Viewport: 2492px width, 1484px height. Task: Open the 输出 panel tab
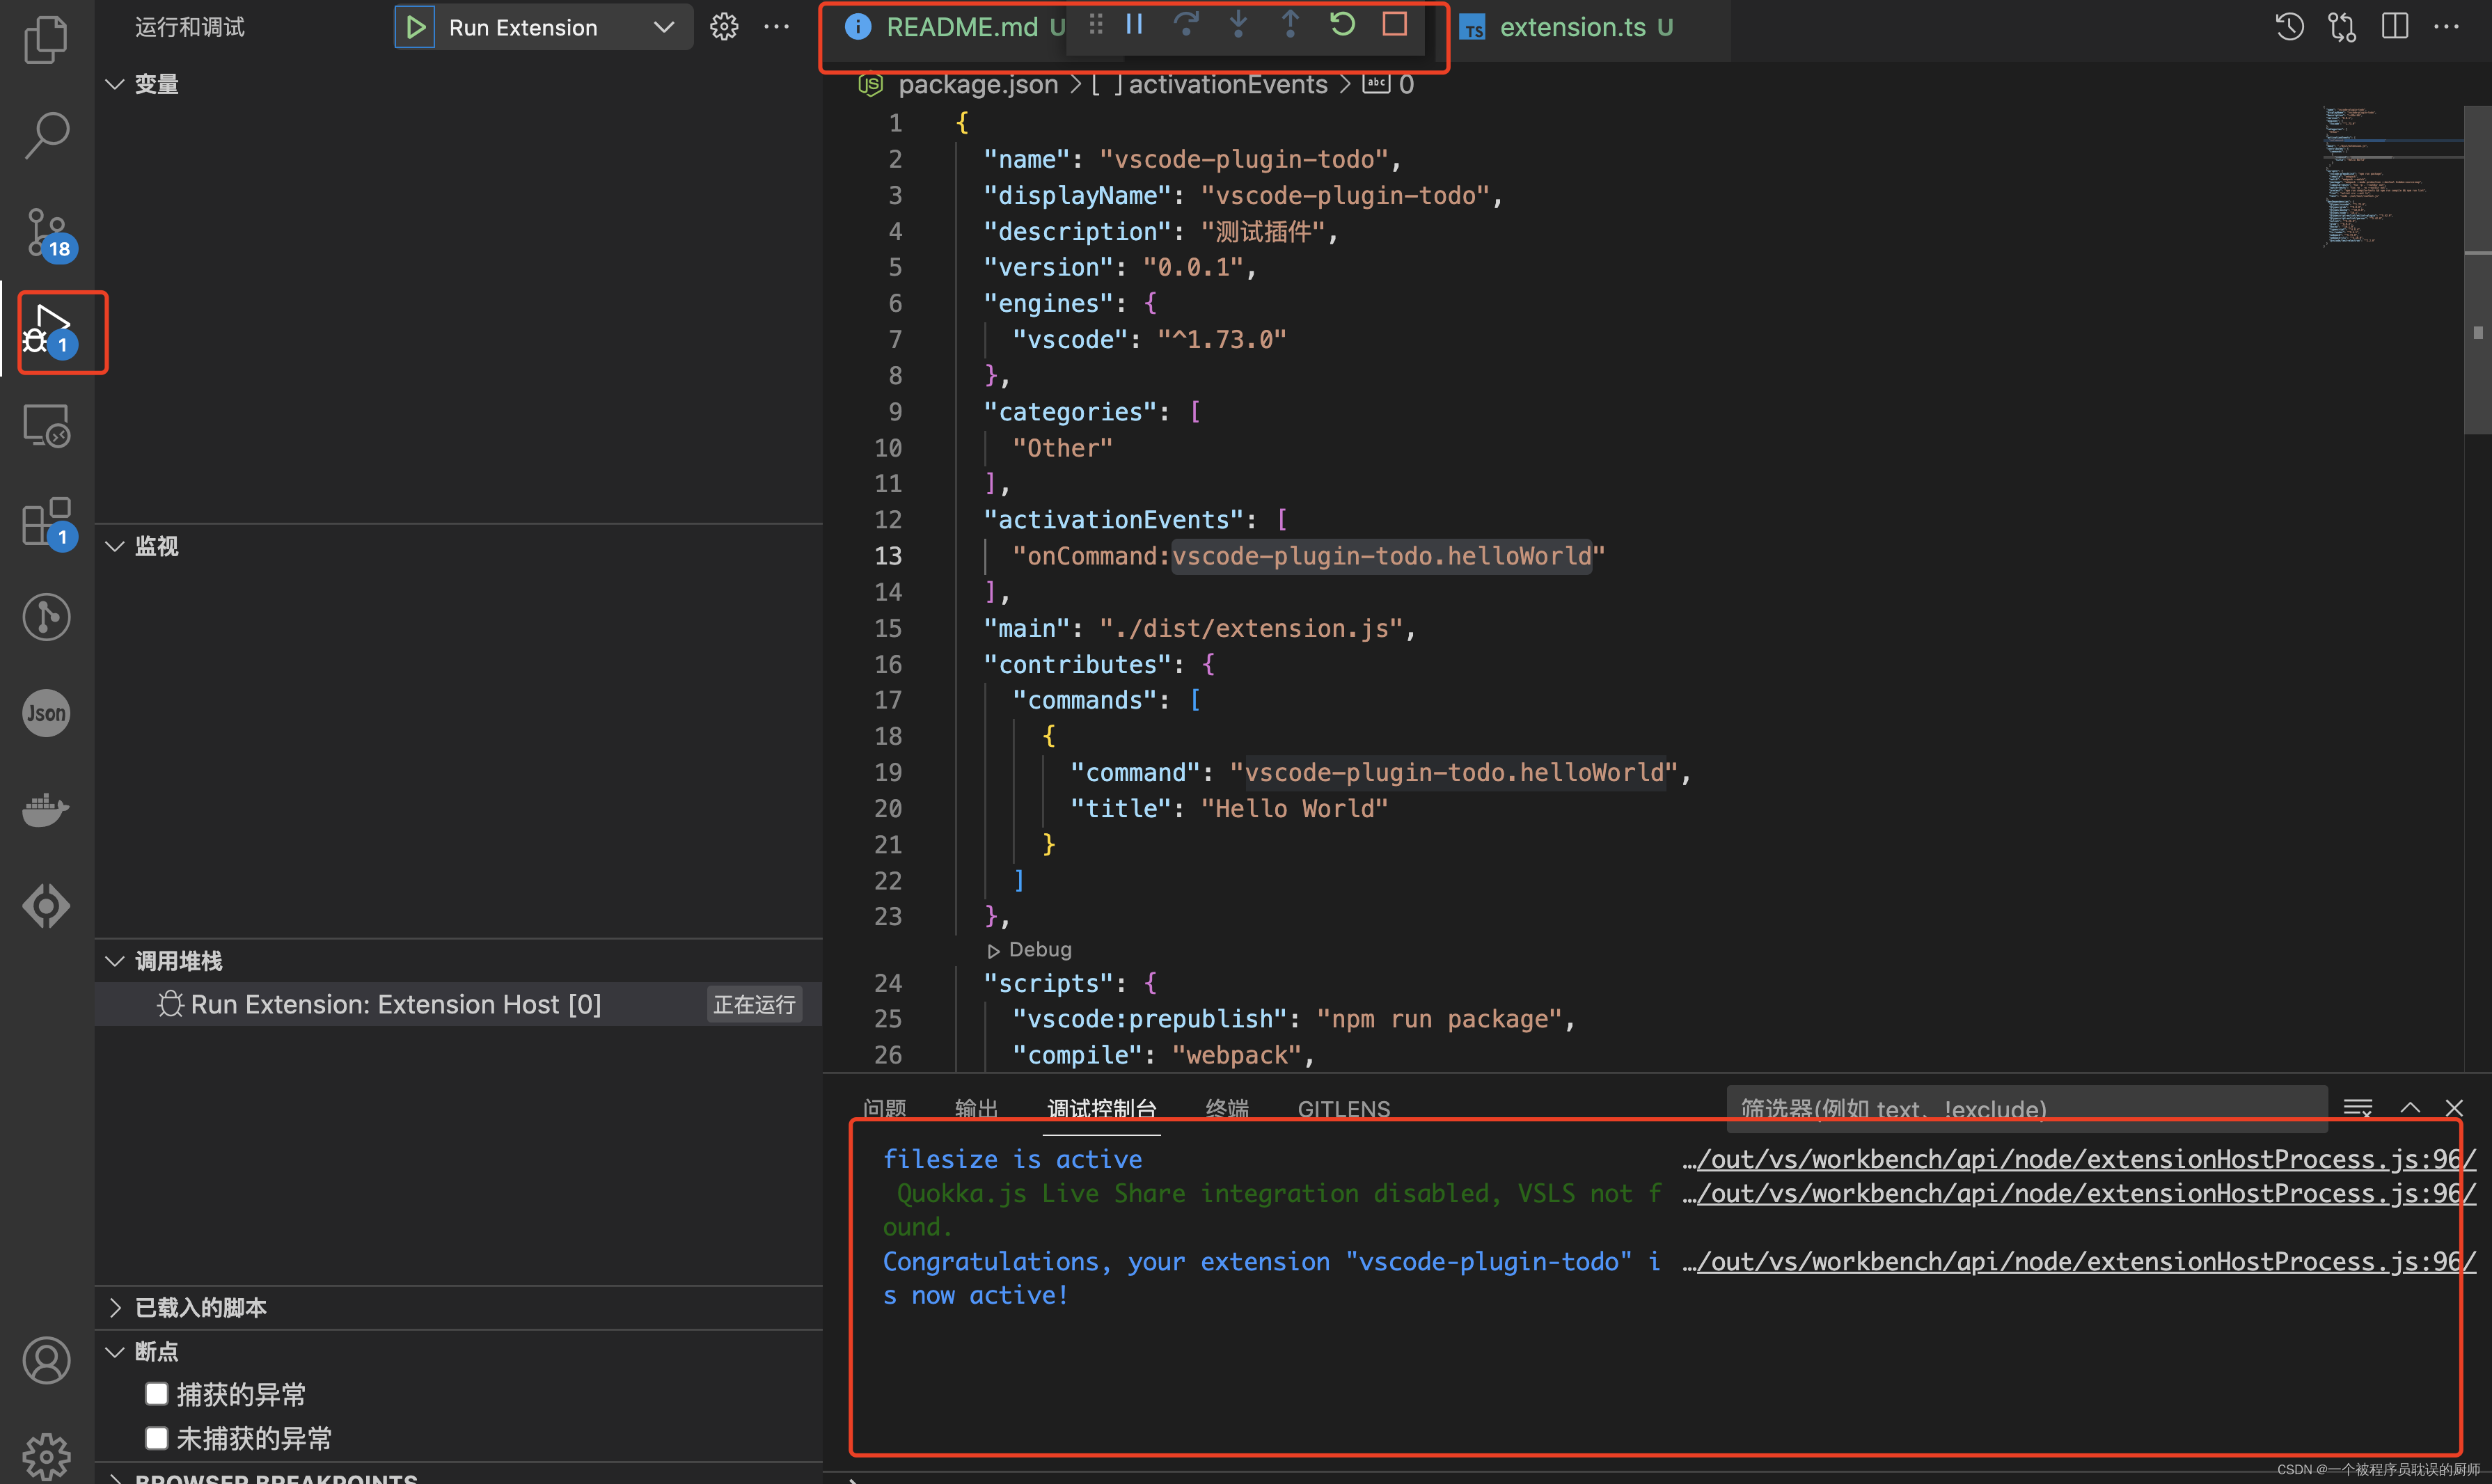[976, 1109]
